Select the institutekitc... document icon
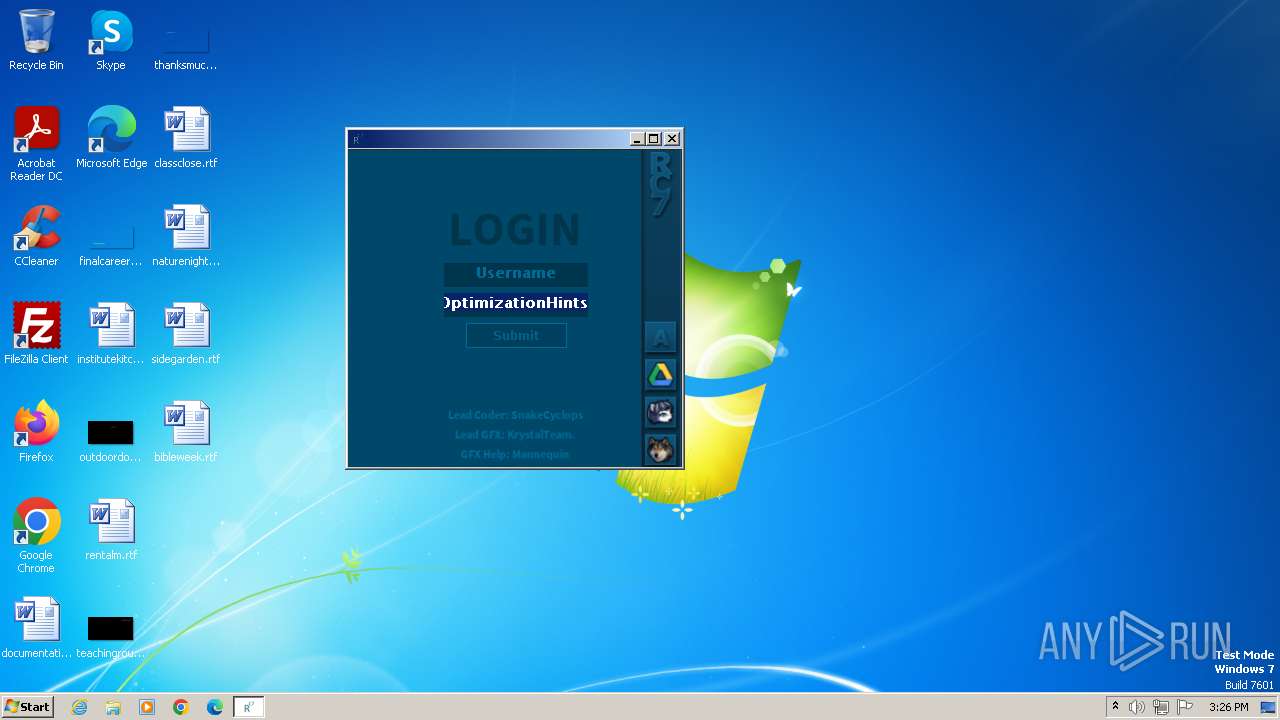 (x=111, y=334)
